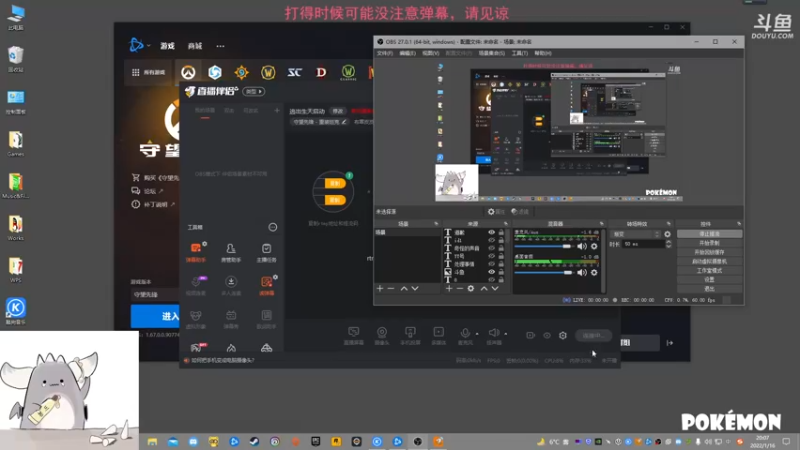
Task: Add a scene with plus in OBS scenes
Action: pos(380,289)
